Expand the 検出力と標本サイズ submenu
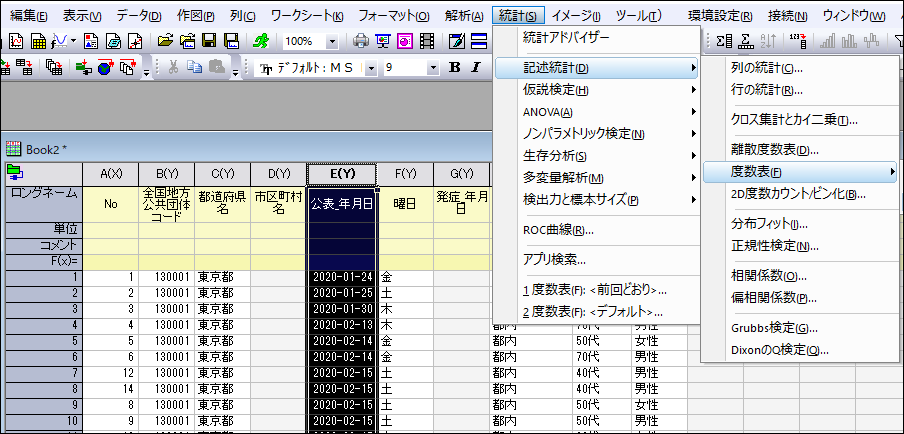 [596, 200]
